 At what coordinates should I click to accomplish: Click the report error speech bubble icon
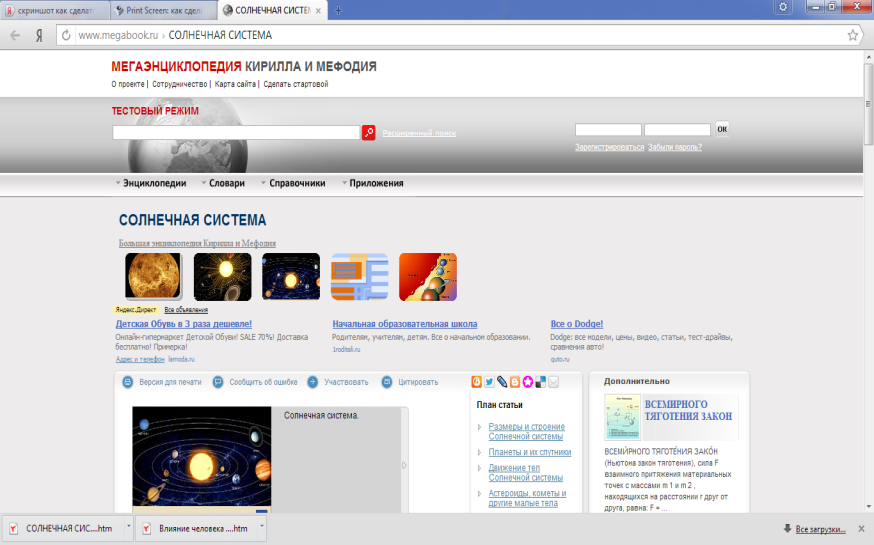(x=218, y=382)
